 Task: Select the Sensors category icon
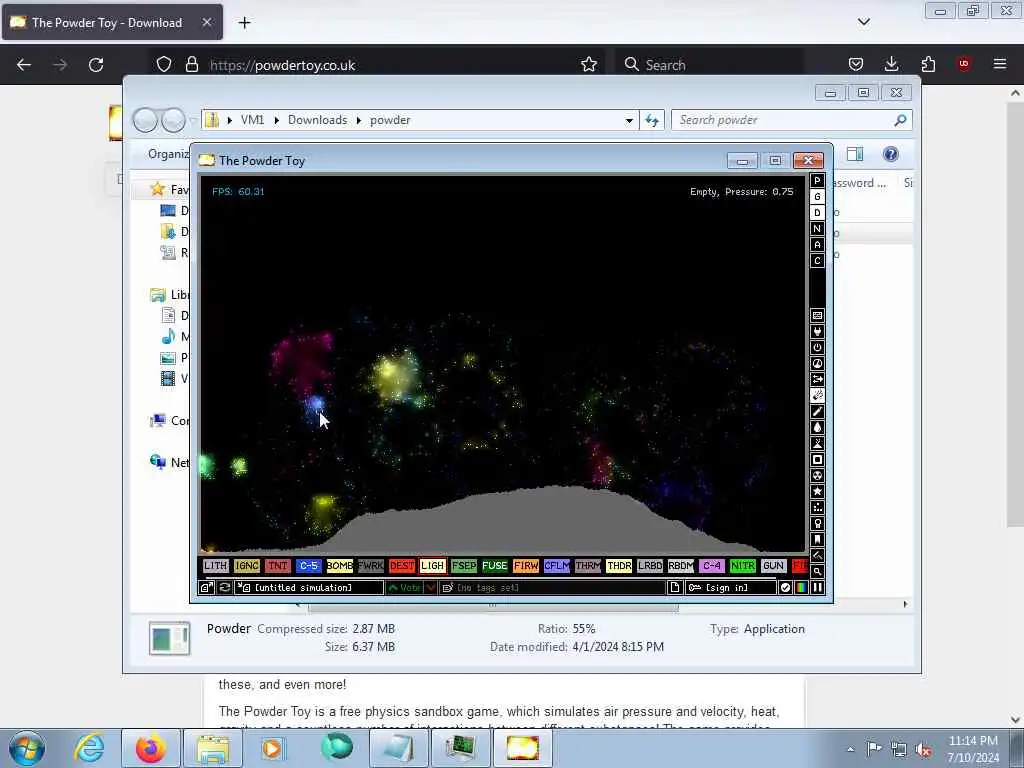pos(817,364)
